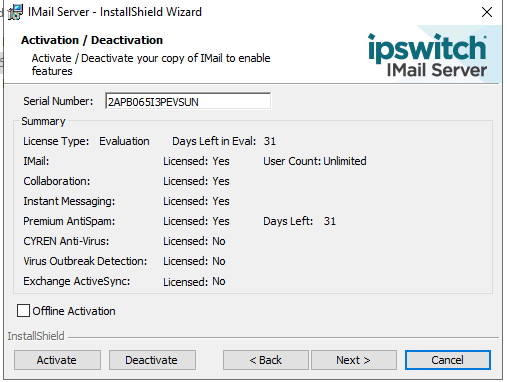The height and width of the screenshot is (382, 507).
Task: Enable the Offline Activation checkbox
Action: (23, 311)
